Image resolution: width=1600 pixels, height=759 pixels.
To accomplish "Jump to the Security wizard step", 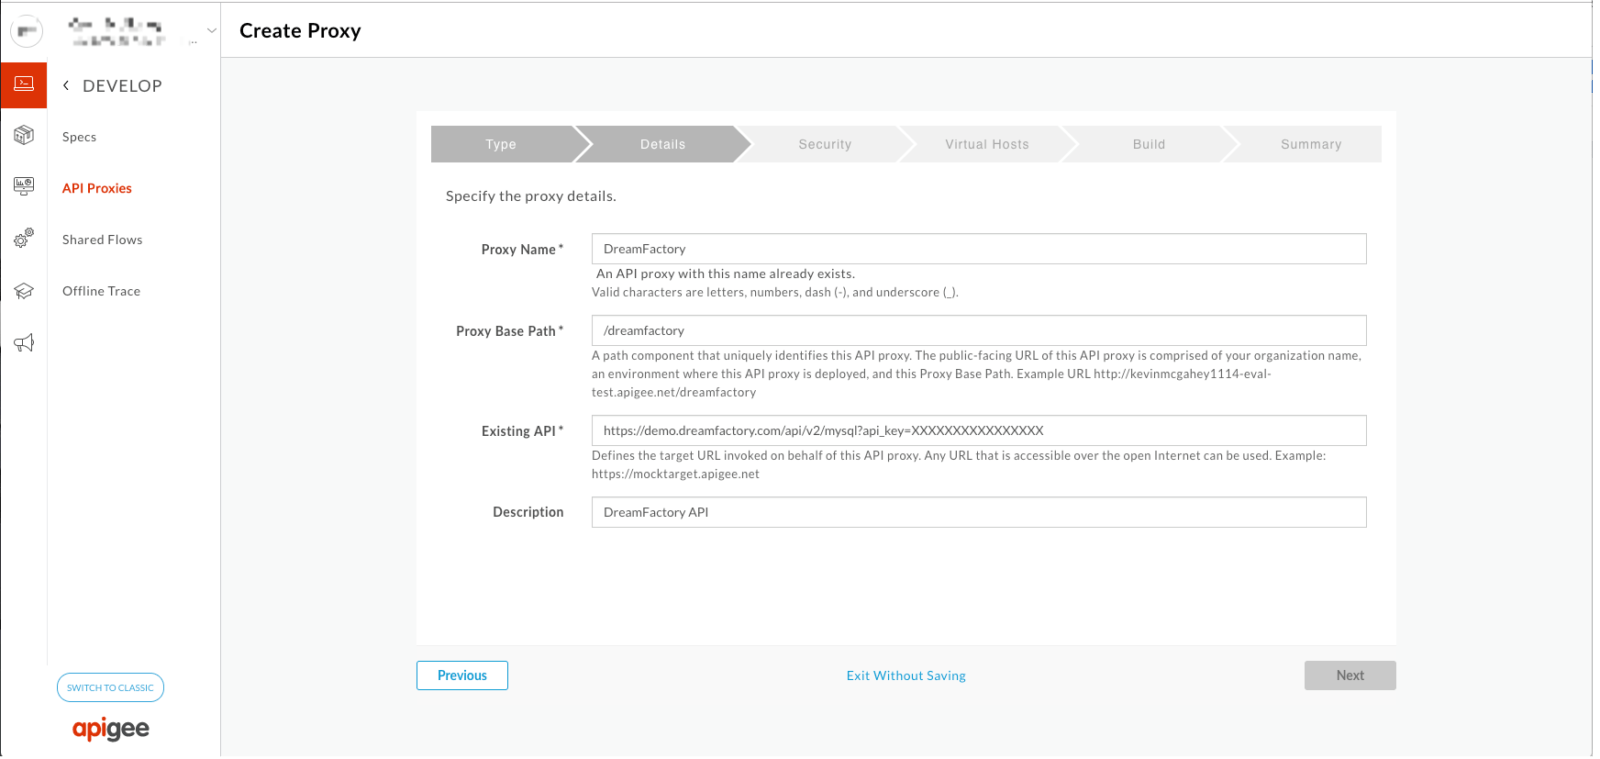I will coord(825,144).
